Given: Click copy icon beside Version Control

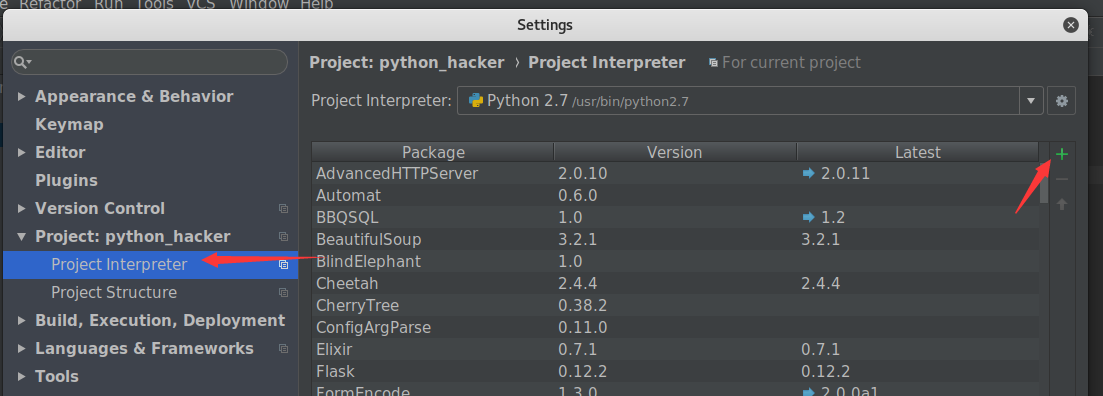Looking at the screenshot, I should point(283,209).
